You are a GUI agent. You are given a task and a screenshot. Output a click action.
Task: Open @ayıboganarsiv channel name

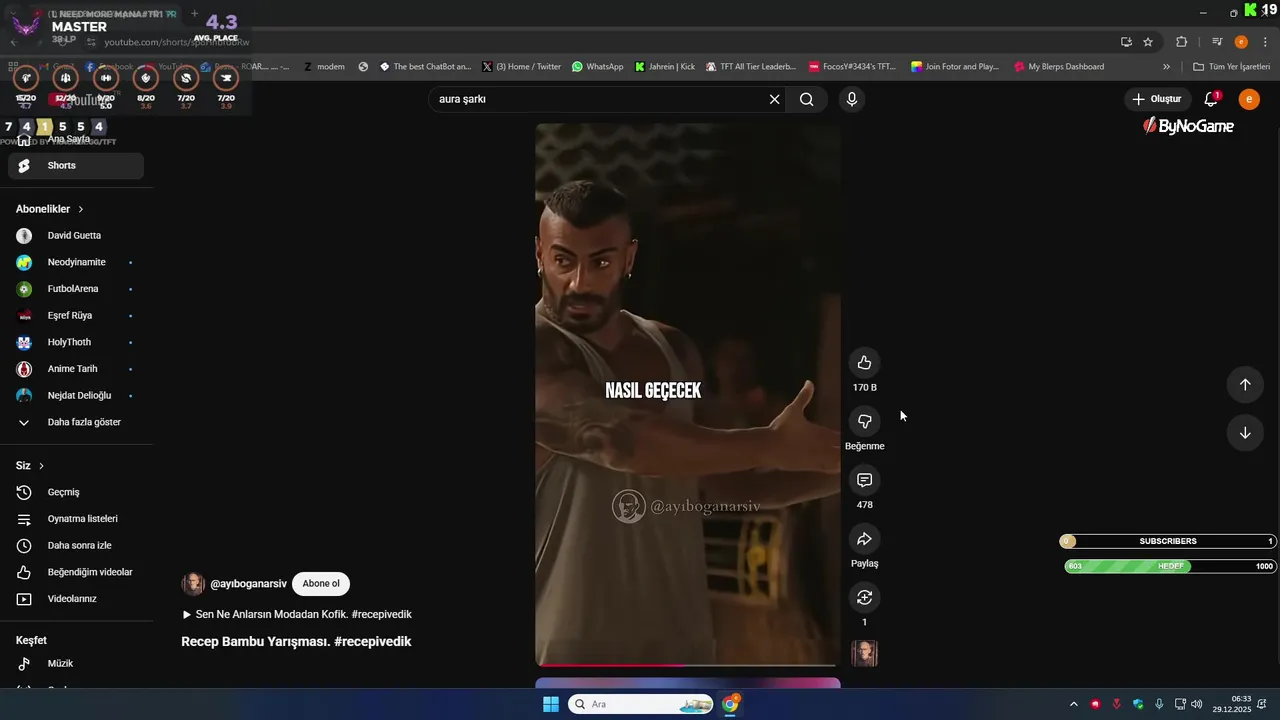coord(248,584)
